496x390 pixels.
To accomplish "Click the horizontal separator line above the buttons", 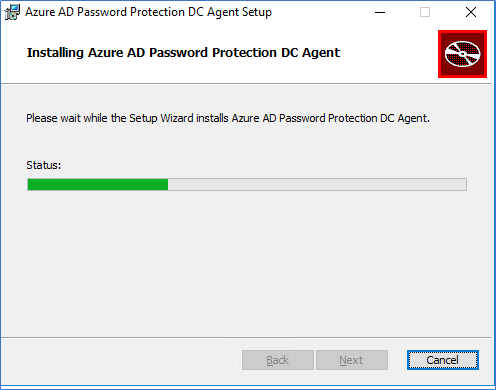I will tap(246, 337).
